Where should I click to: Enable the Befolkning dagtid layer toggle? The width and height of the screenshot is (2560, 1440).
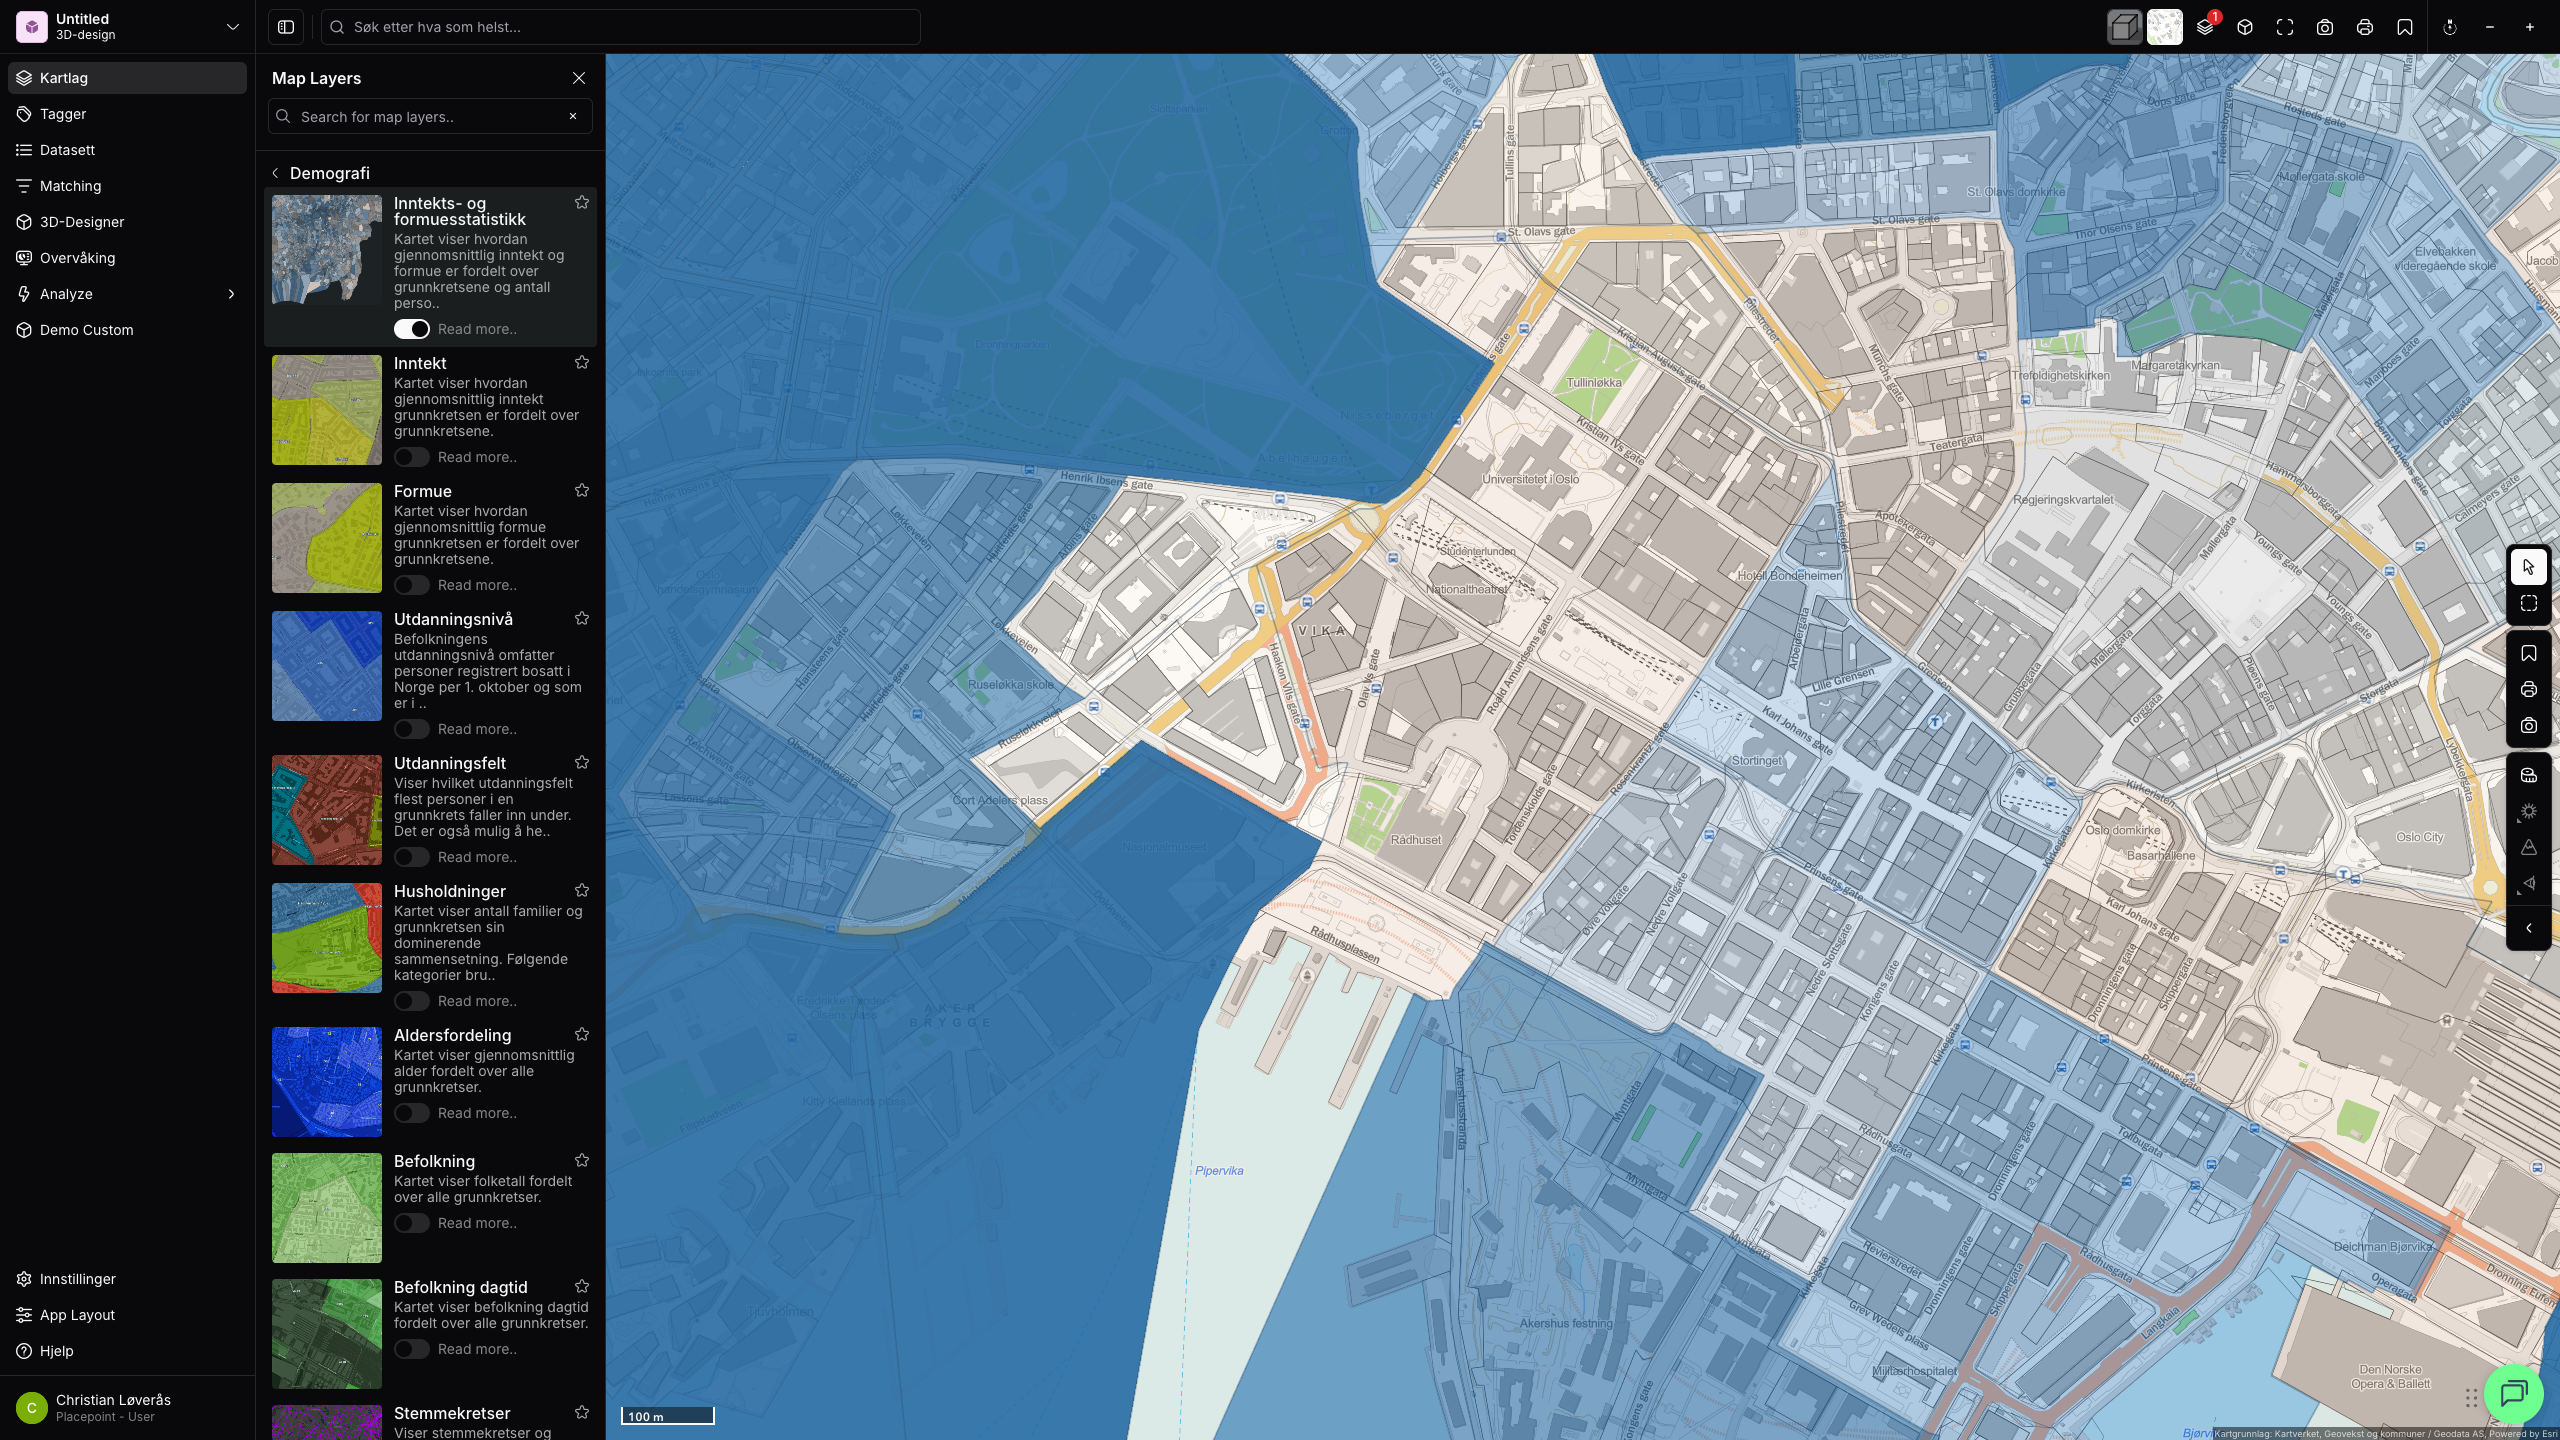point(412,1349)
